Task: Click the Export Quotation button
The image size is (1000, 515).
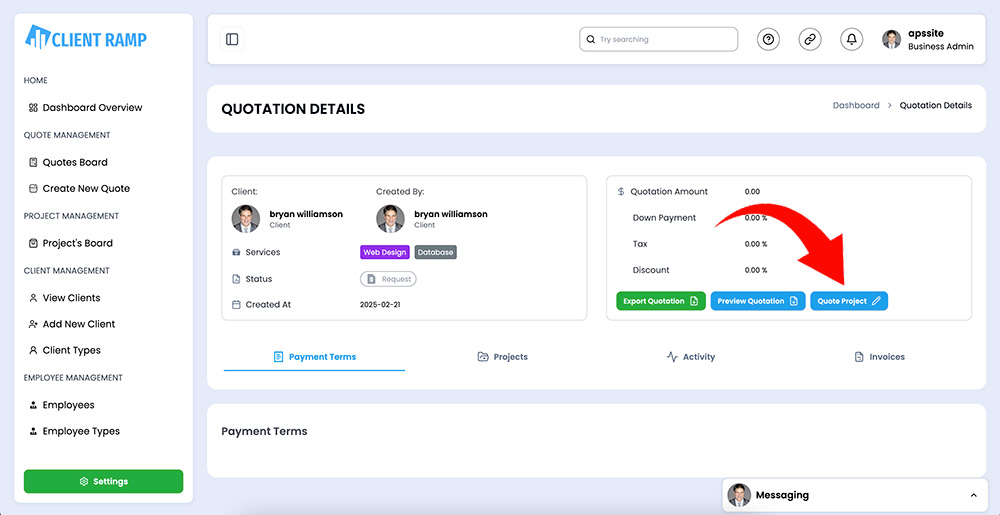Action: 661,301
